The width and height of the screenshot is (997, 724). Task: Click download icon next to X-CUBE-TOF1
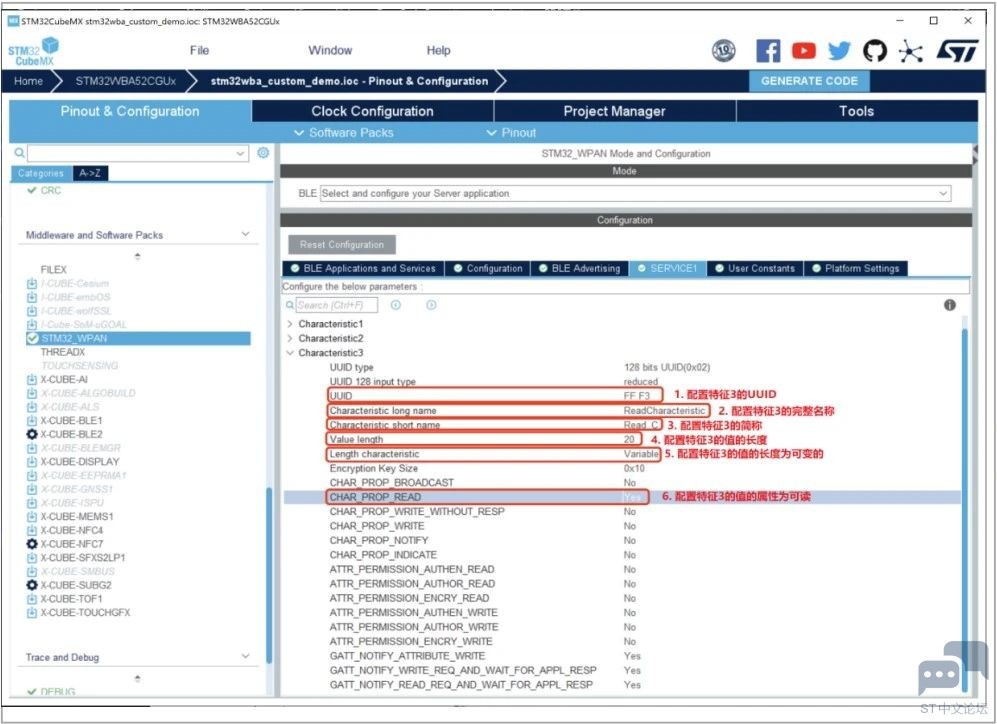click(x=32, y=599)
